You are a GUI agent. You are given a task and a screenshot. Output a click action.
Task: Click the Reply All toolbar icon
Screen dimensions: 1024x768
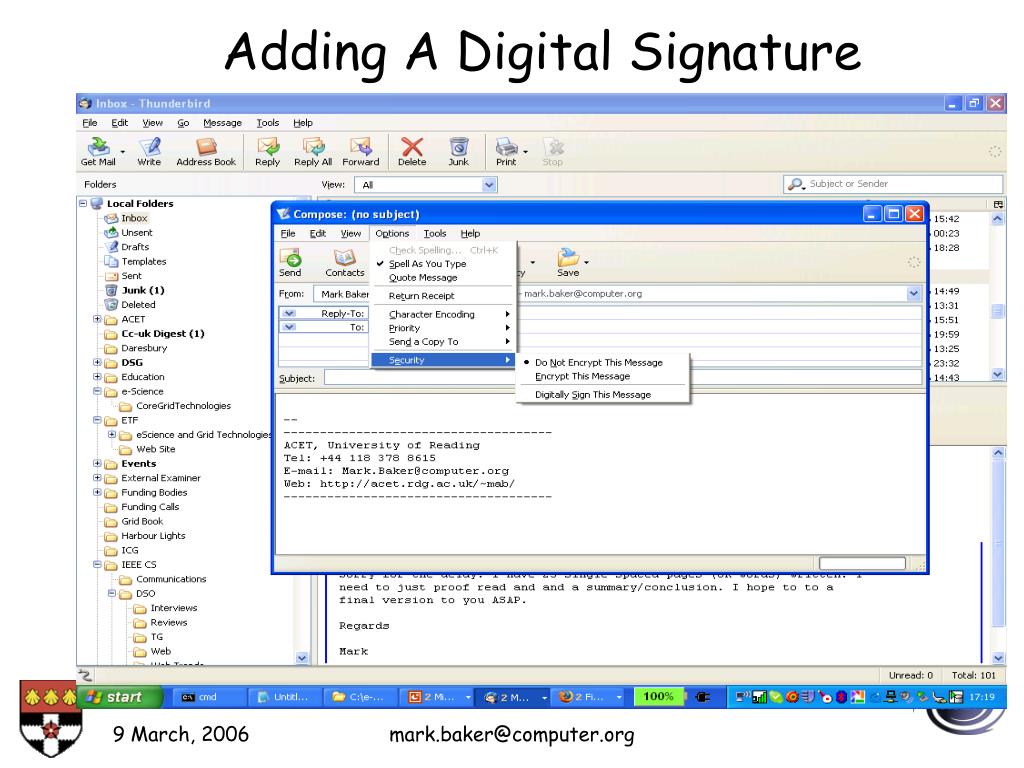coord(313,152)
